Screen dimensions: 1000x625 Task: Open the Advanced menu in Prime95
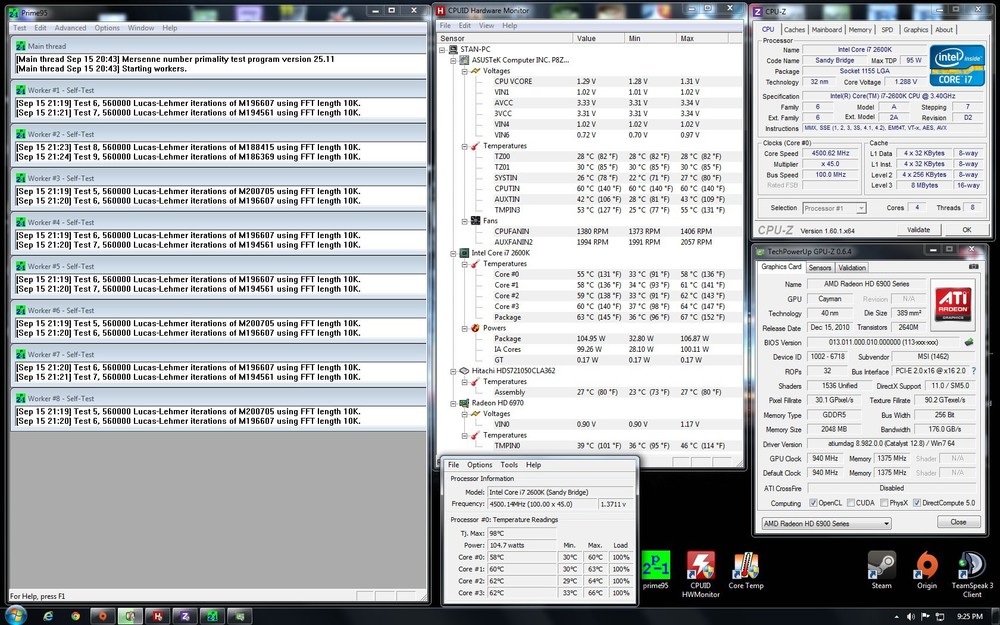70,28
